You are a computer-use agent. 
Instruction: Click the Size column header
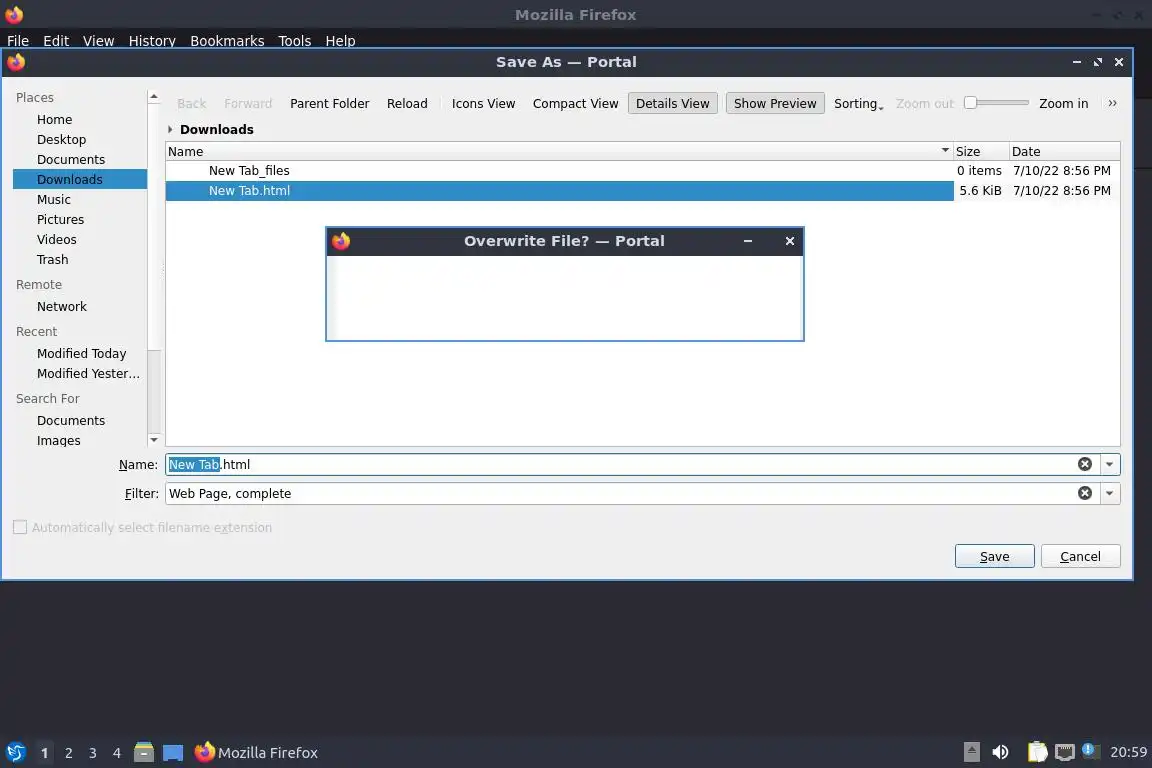coord(981,151)
